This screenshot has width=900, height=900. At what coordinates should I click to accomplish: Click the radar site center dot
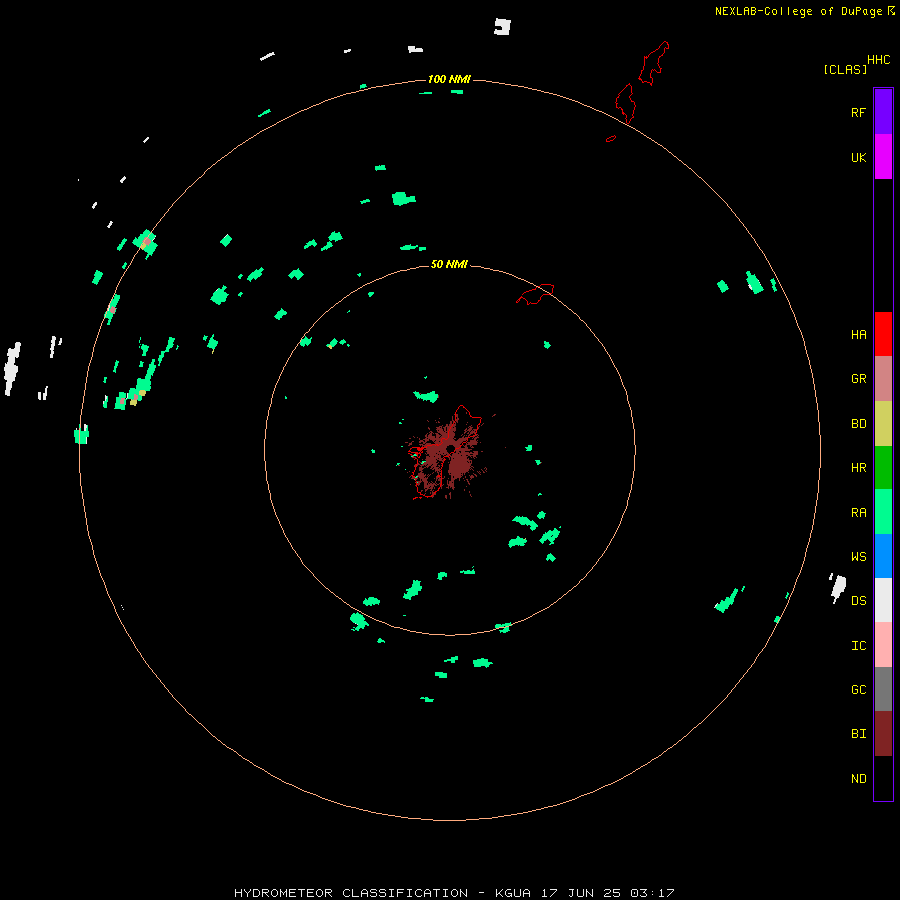click(451, 448)
